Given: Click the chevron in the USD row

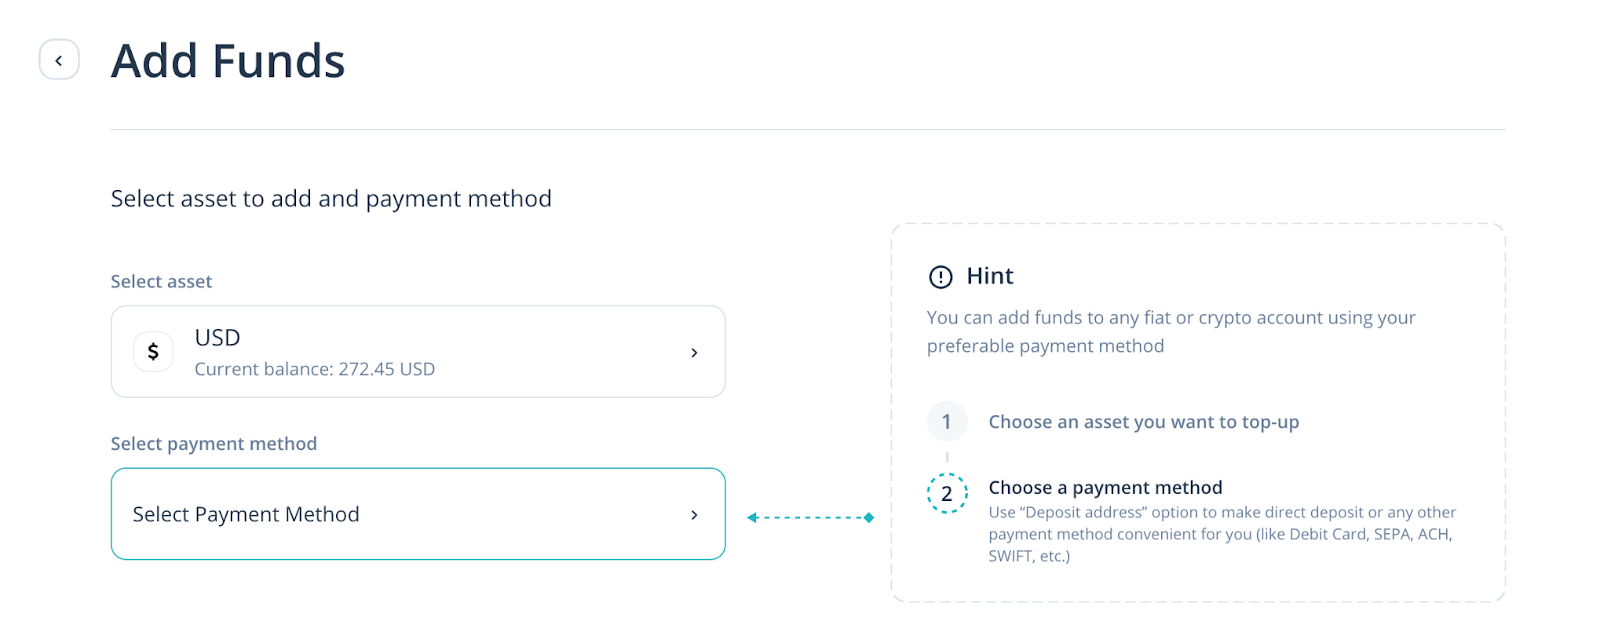Looking at the screenshot, I should [694, 353].
